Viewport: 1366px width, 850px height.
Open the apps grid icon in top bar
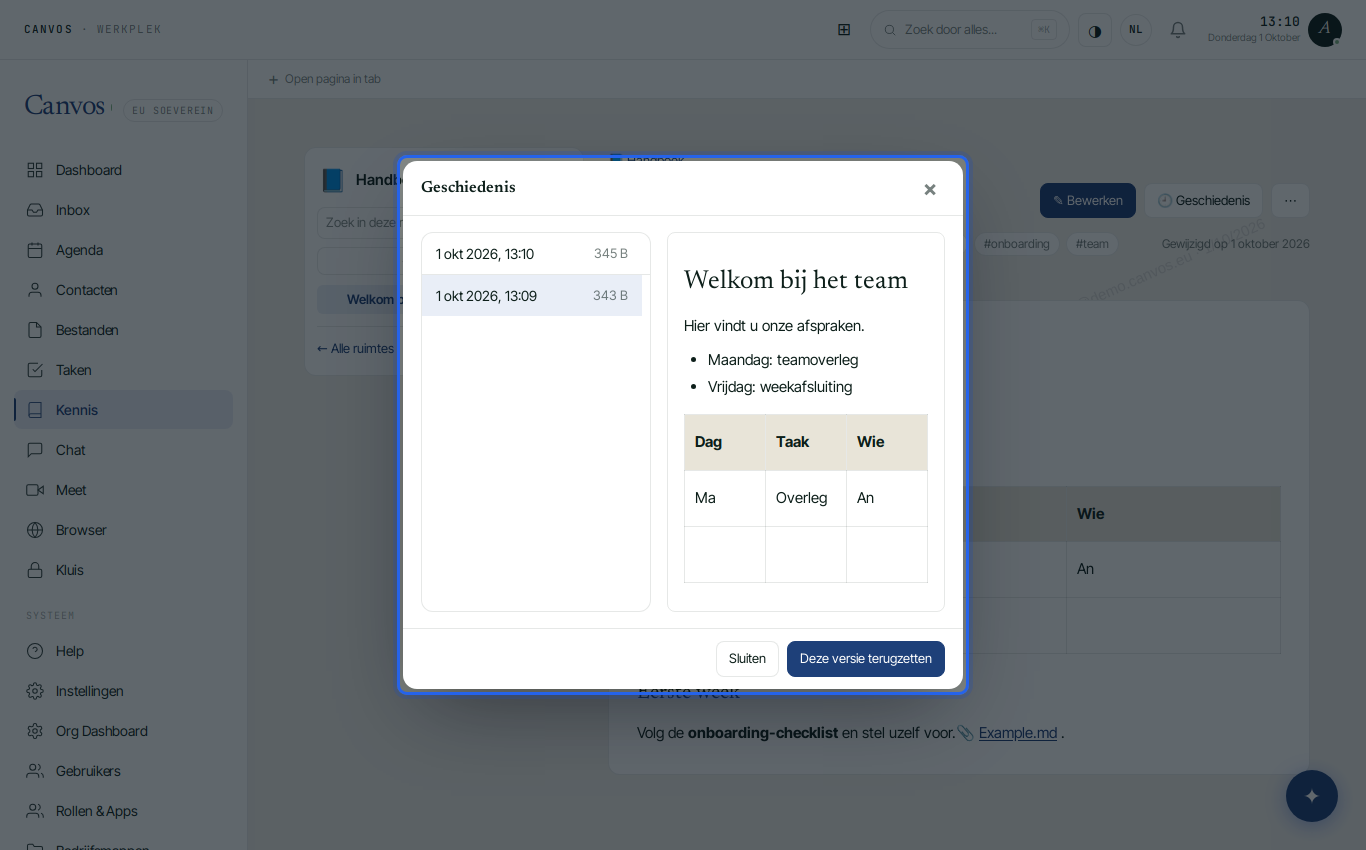click(x=844, y=30)
